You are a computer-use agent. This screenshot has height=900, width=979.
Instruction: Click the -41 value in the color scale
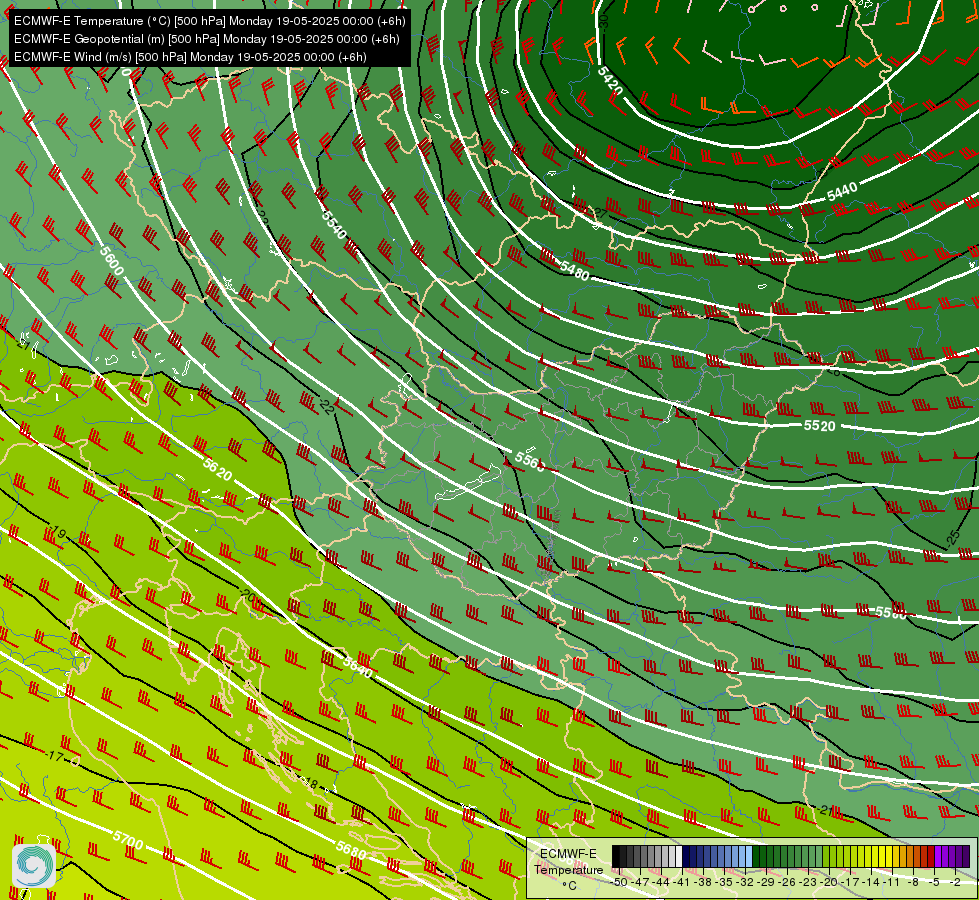(682, 882)
